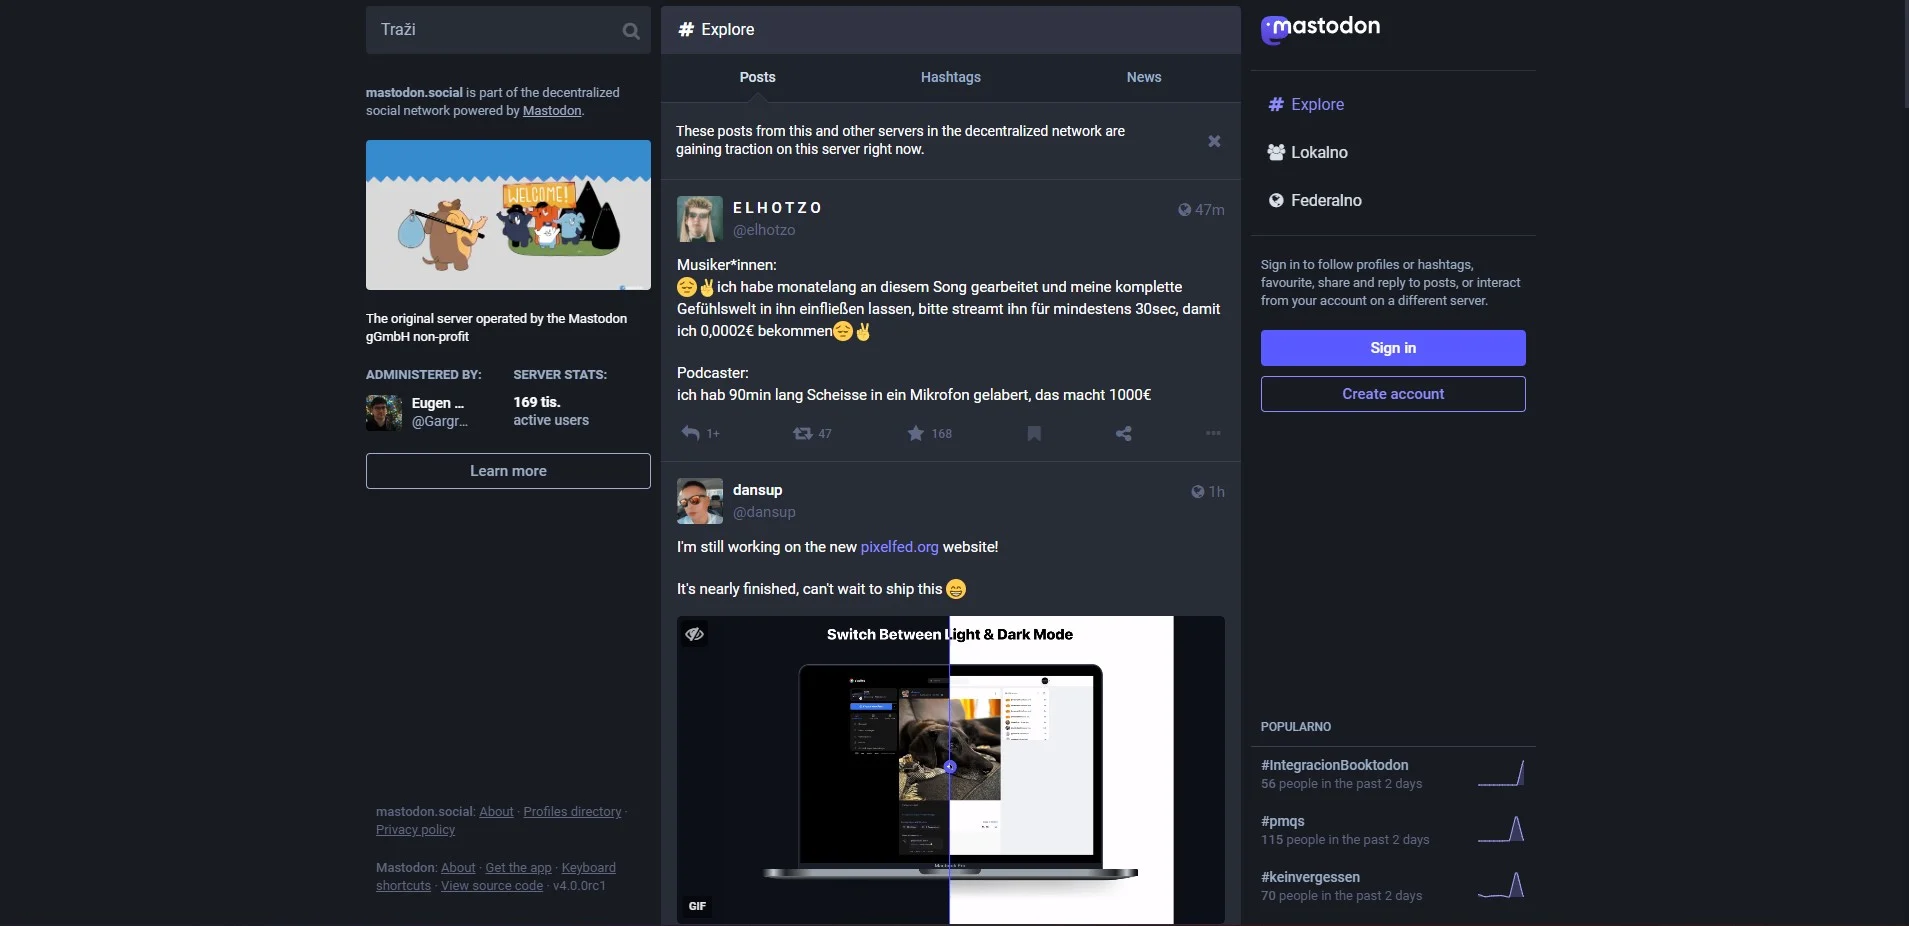The width and height of the screenshot is (1909, 926).
Task: Dismiss the trending posts info banner
Action: click(1214, 141)
